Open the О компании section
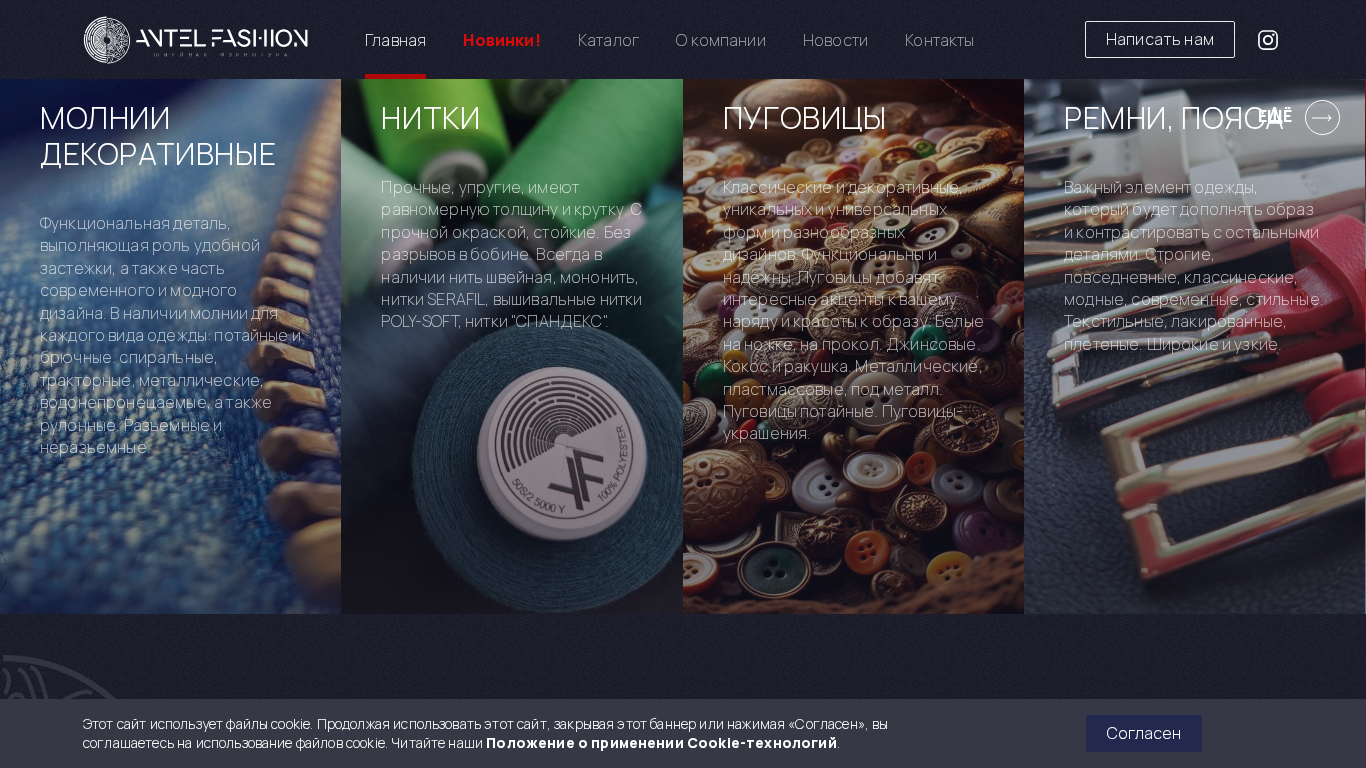1366x768 pixels. coord(721,40)
